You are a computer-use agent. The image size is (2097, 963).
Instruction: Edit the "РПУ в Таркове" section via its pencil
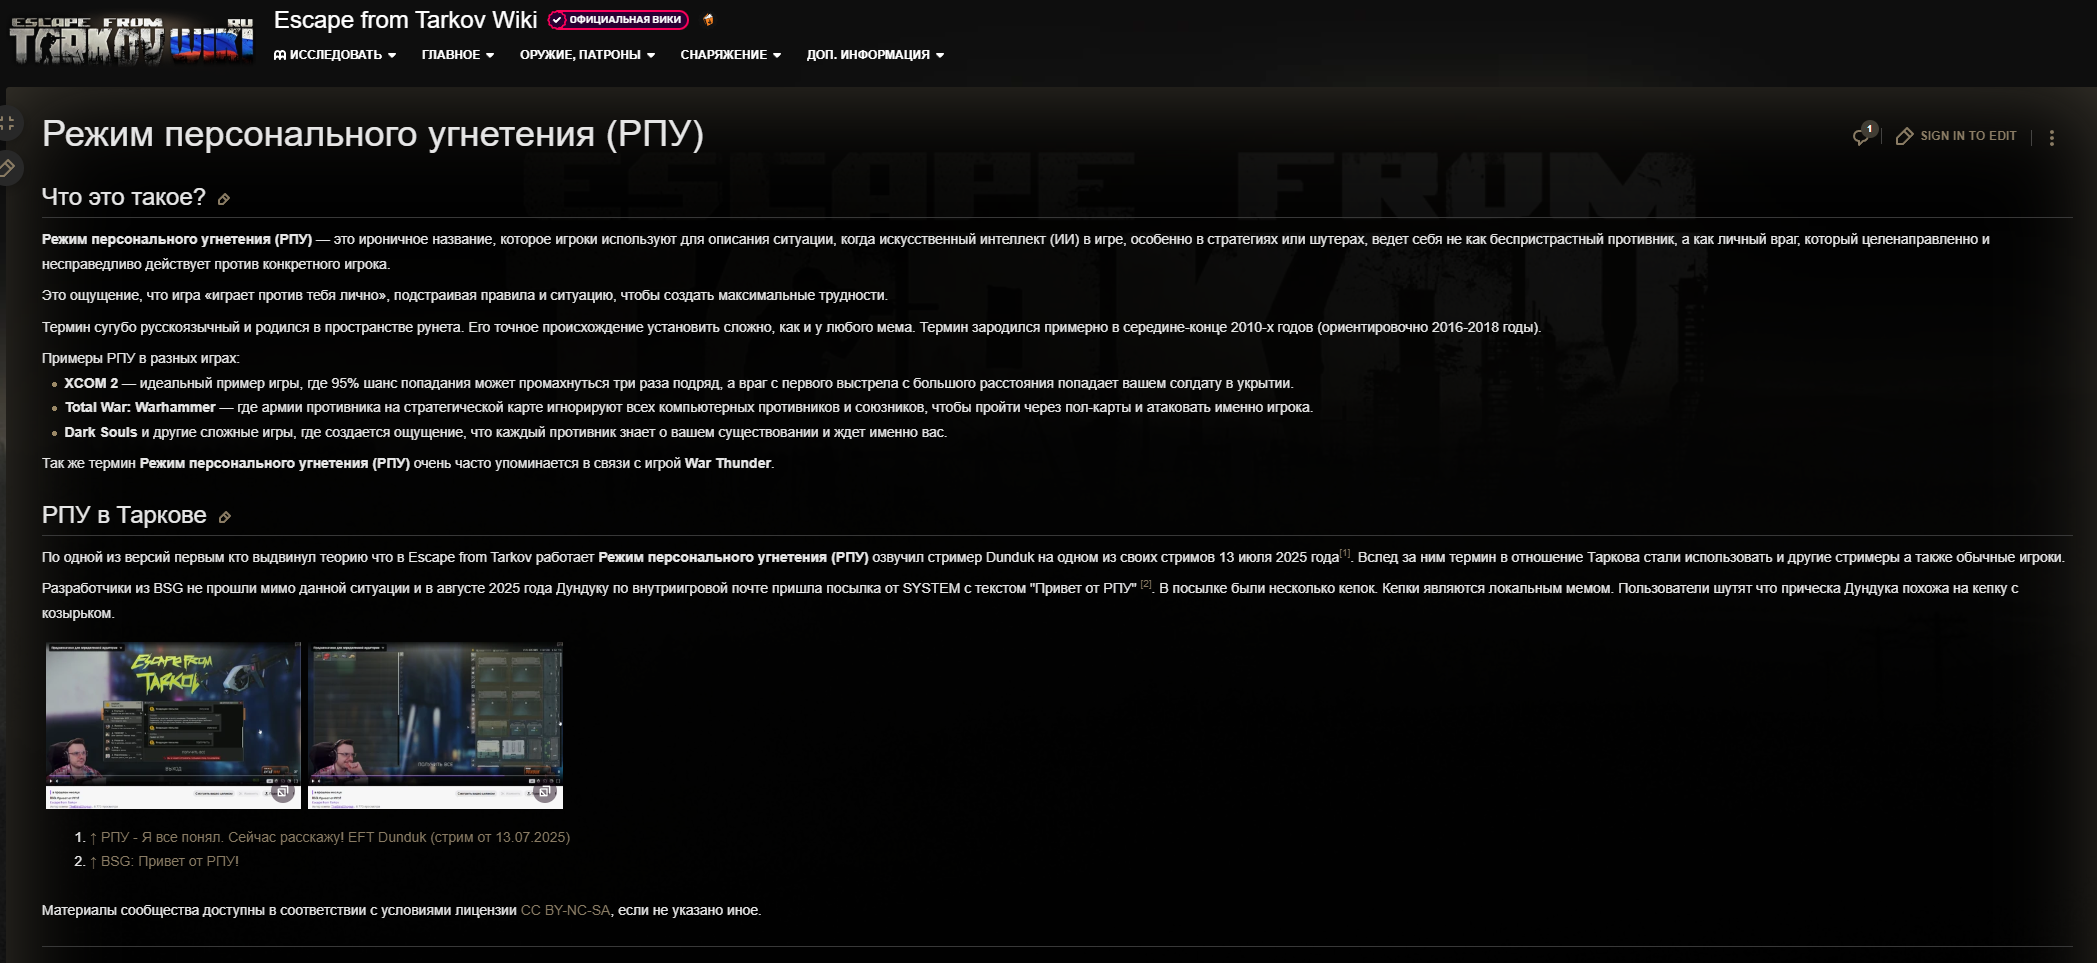pos(225,517)
